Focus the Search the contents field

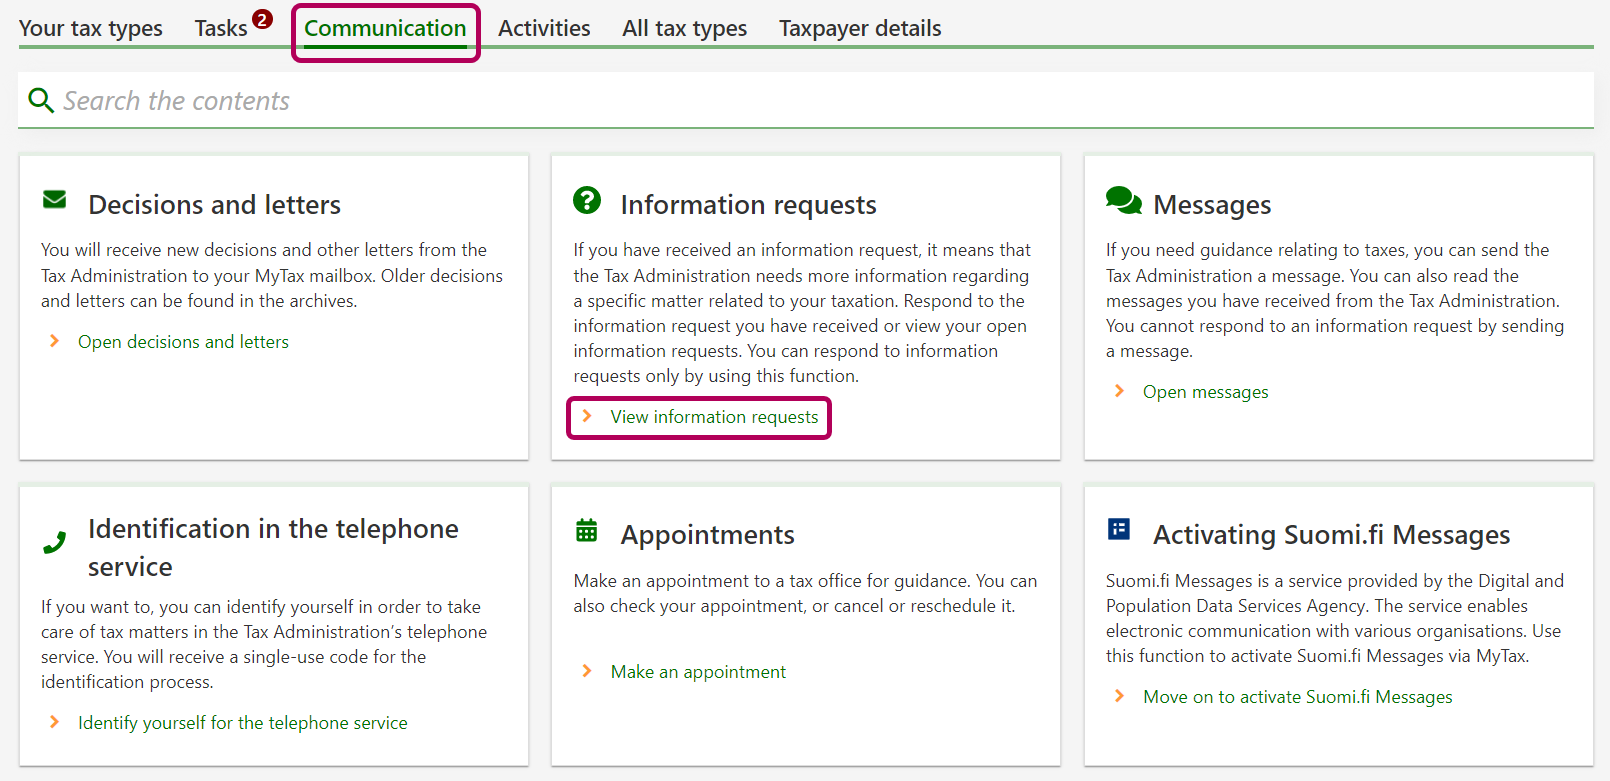click(800, 101)
